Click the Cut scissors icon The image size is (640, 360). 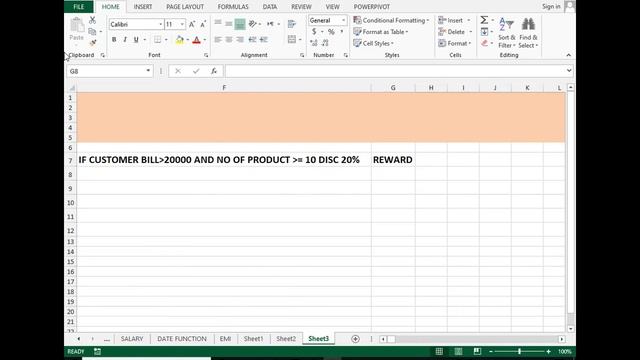click(x=93, y=20)
